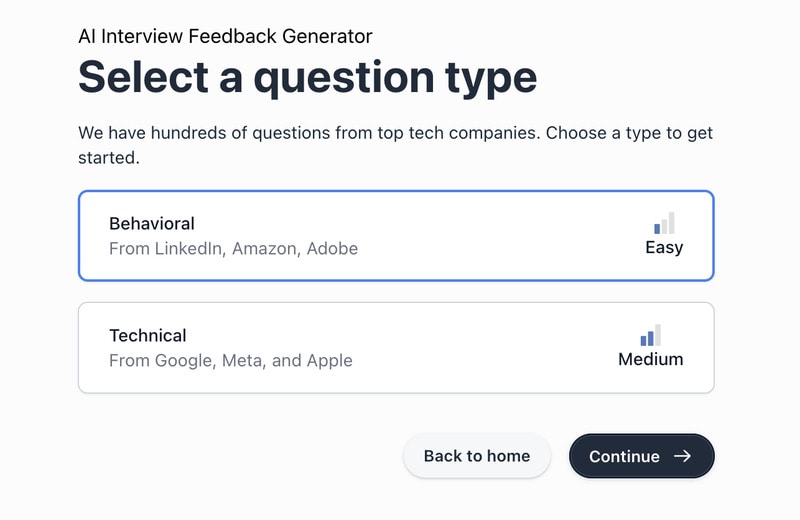Click the Easy difficulty bars icon
Screen dimensions: 800x520
[x=664, y=223]
